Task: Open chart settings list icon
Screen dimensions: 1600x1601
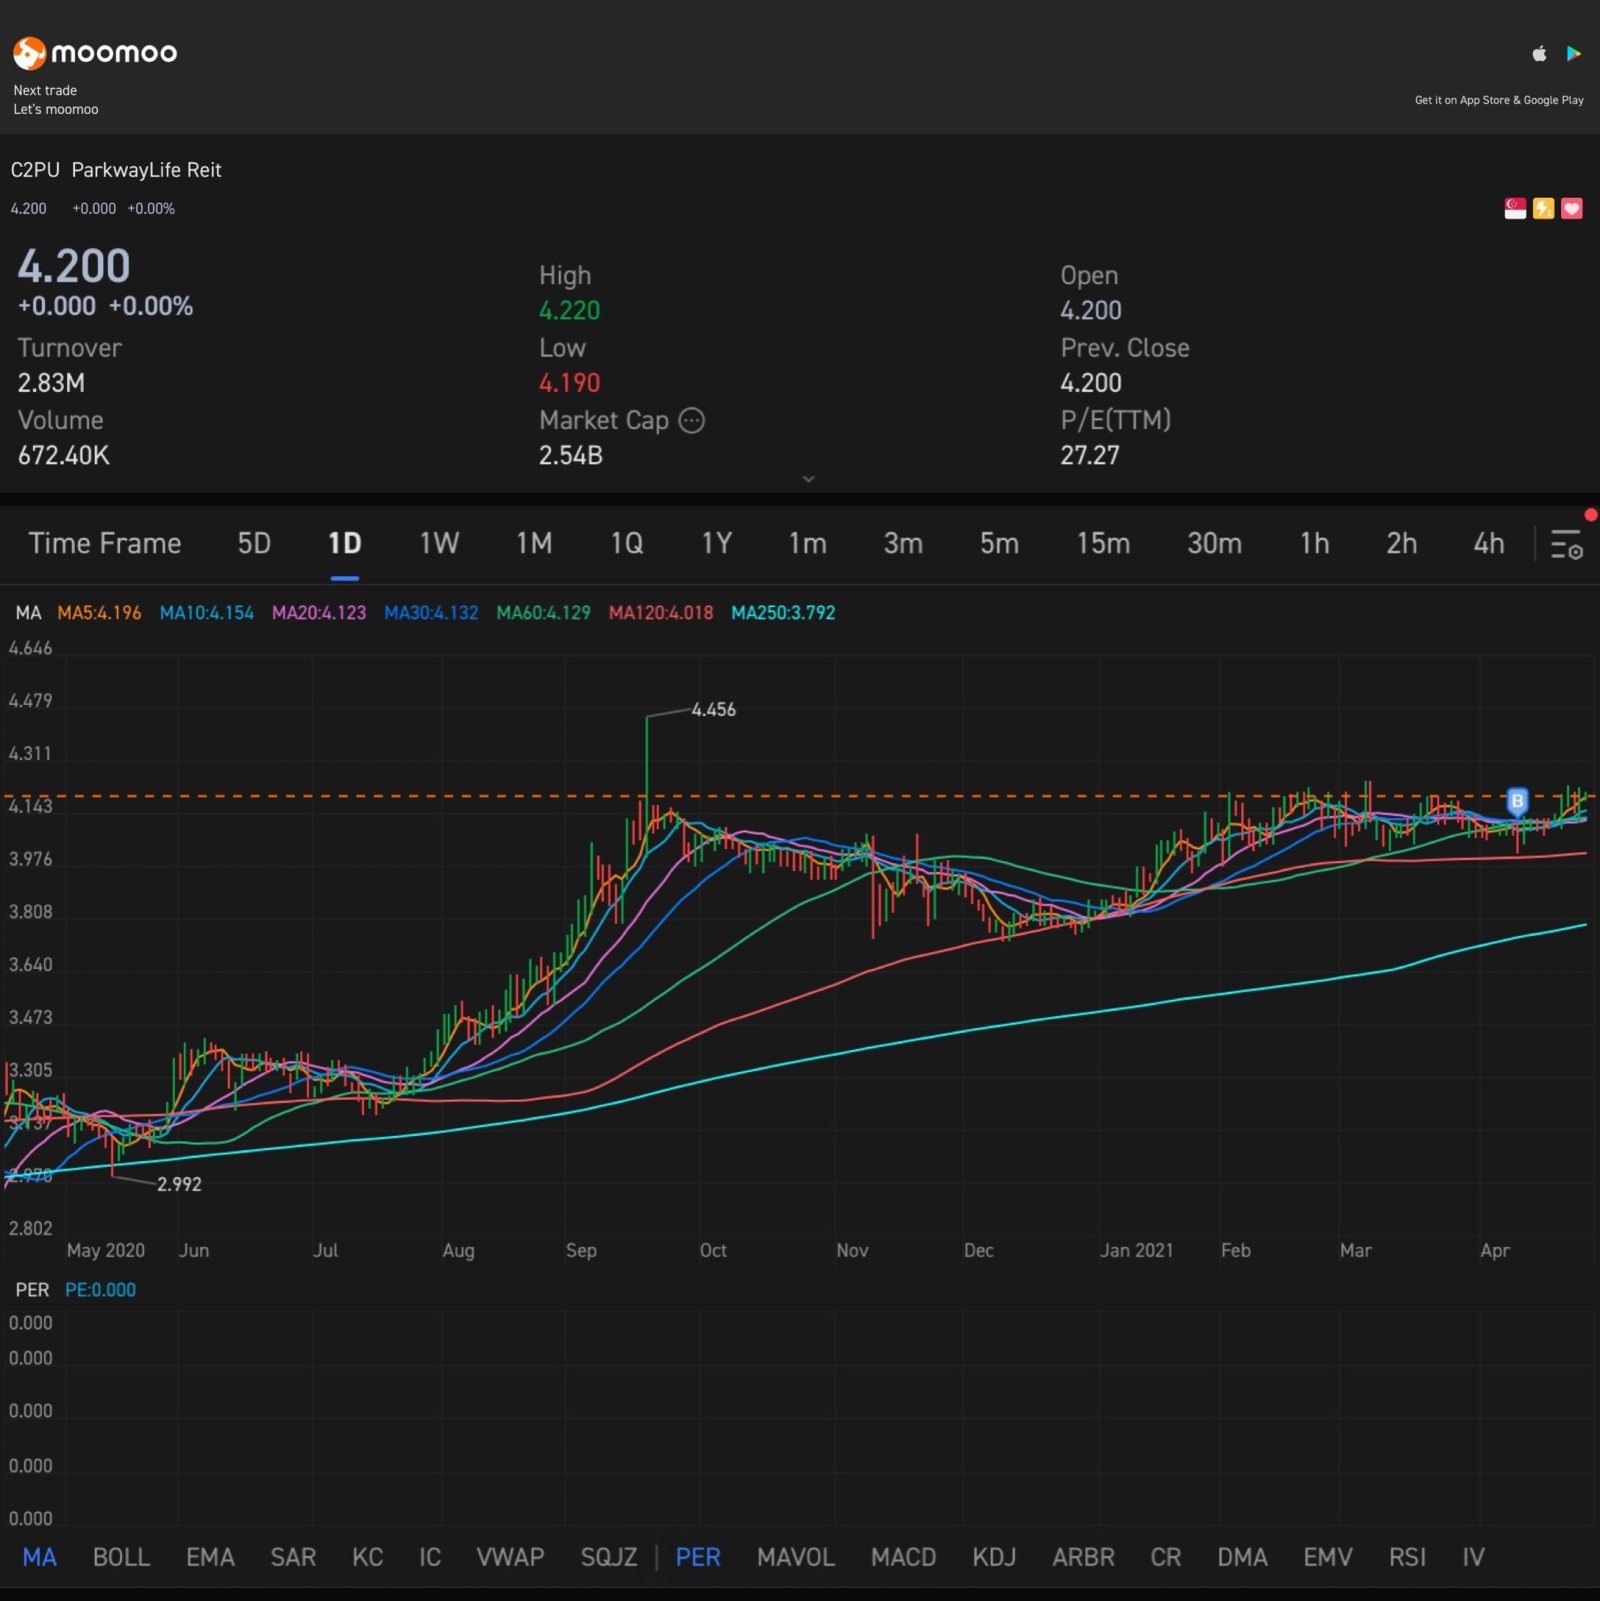Action: coord(1565,544)
